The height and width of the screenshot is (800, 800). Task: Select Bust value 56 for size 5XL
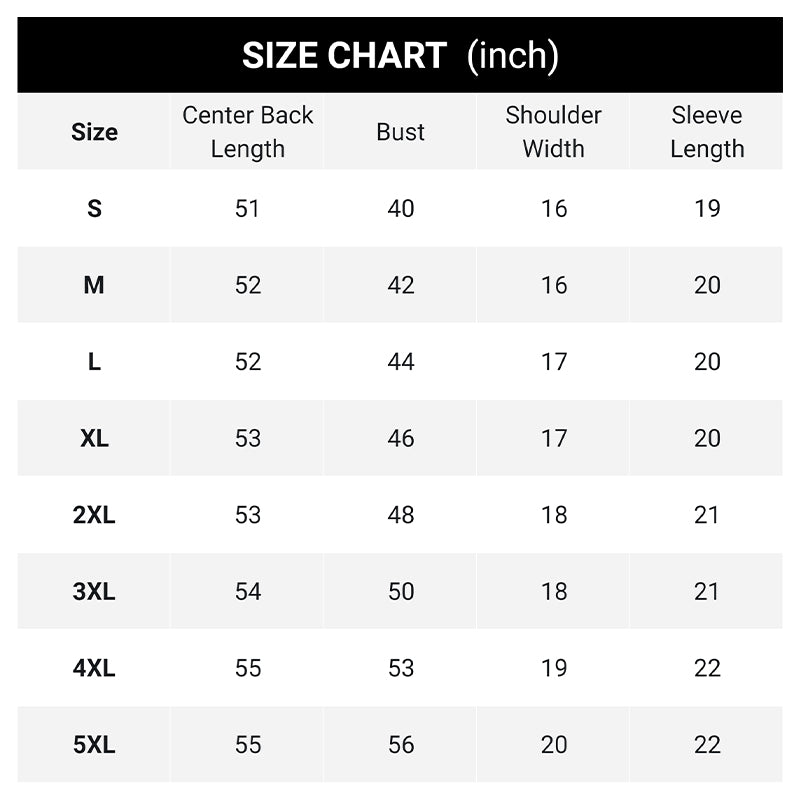coord(401,745)
